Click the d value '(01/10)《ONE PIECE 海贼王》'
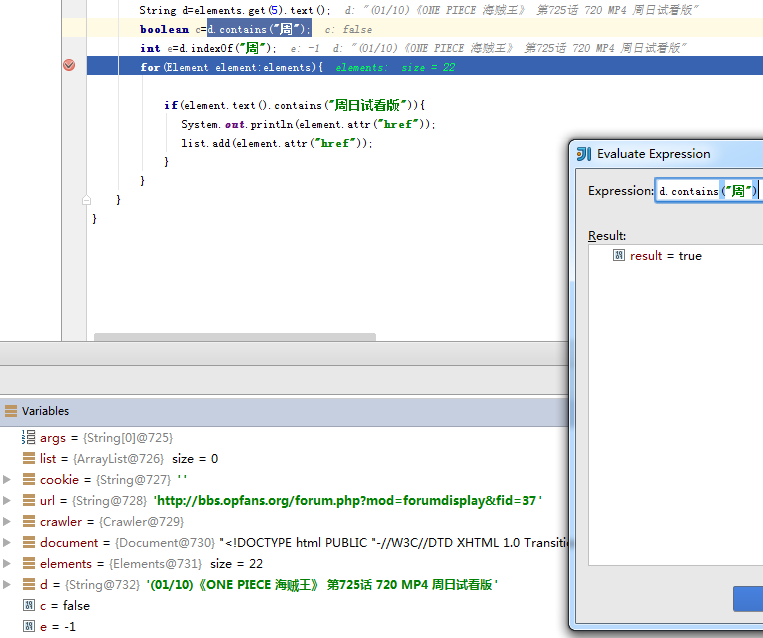Viewport: 763px width, 638px height. tap(322, 584)
